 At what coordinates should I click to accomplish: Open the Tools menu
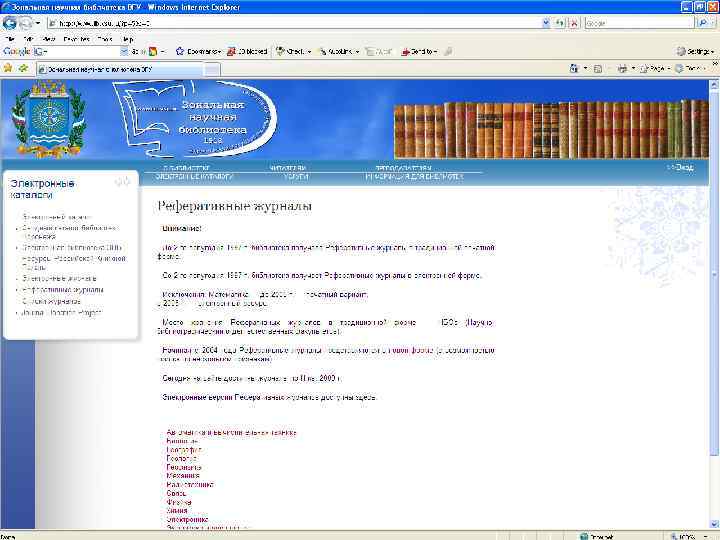(105, 39)
